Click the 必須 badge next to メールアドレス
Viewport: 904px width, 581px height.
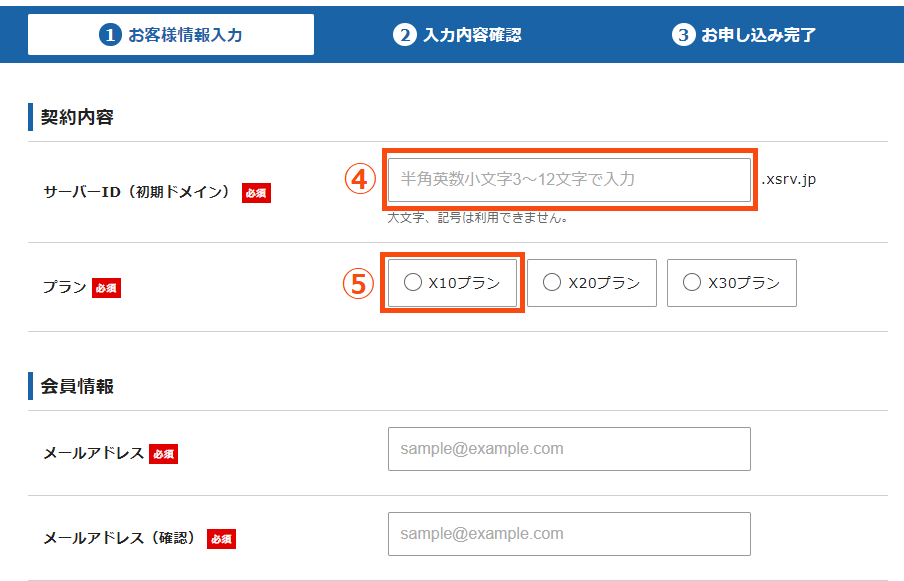pos(162,453)
